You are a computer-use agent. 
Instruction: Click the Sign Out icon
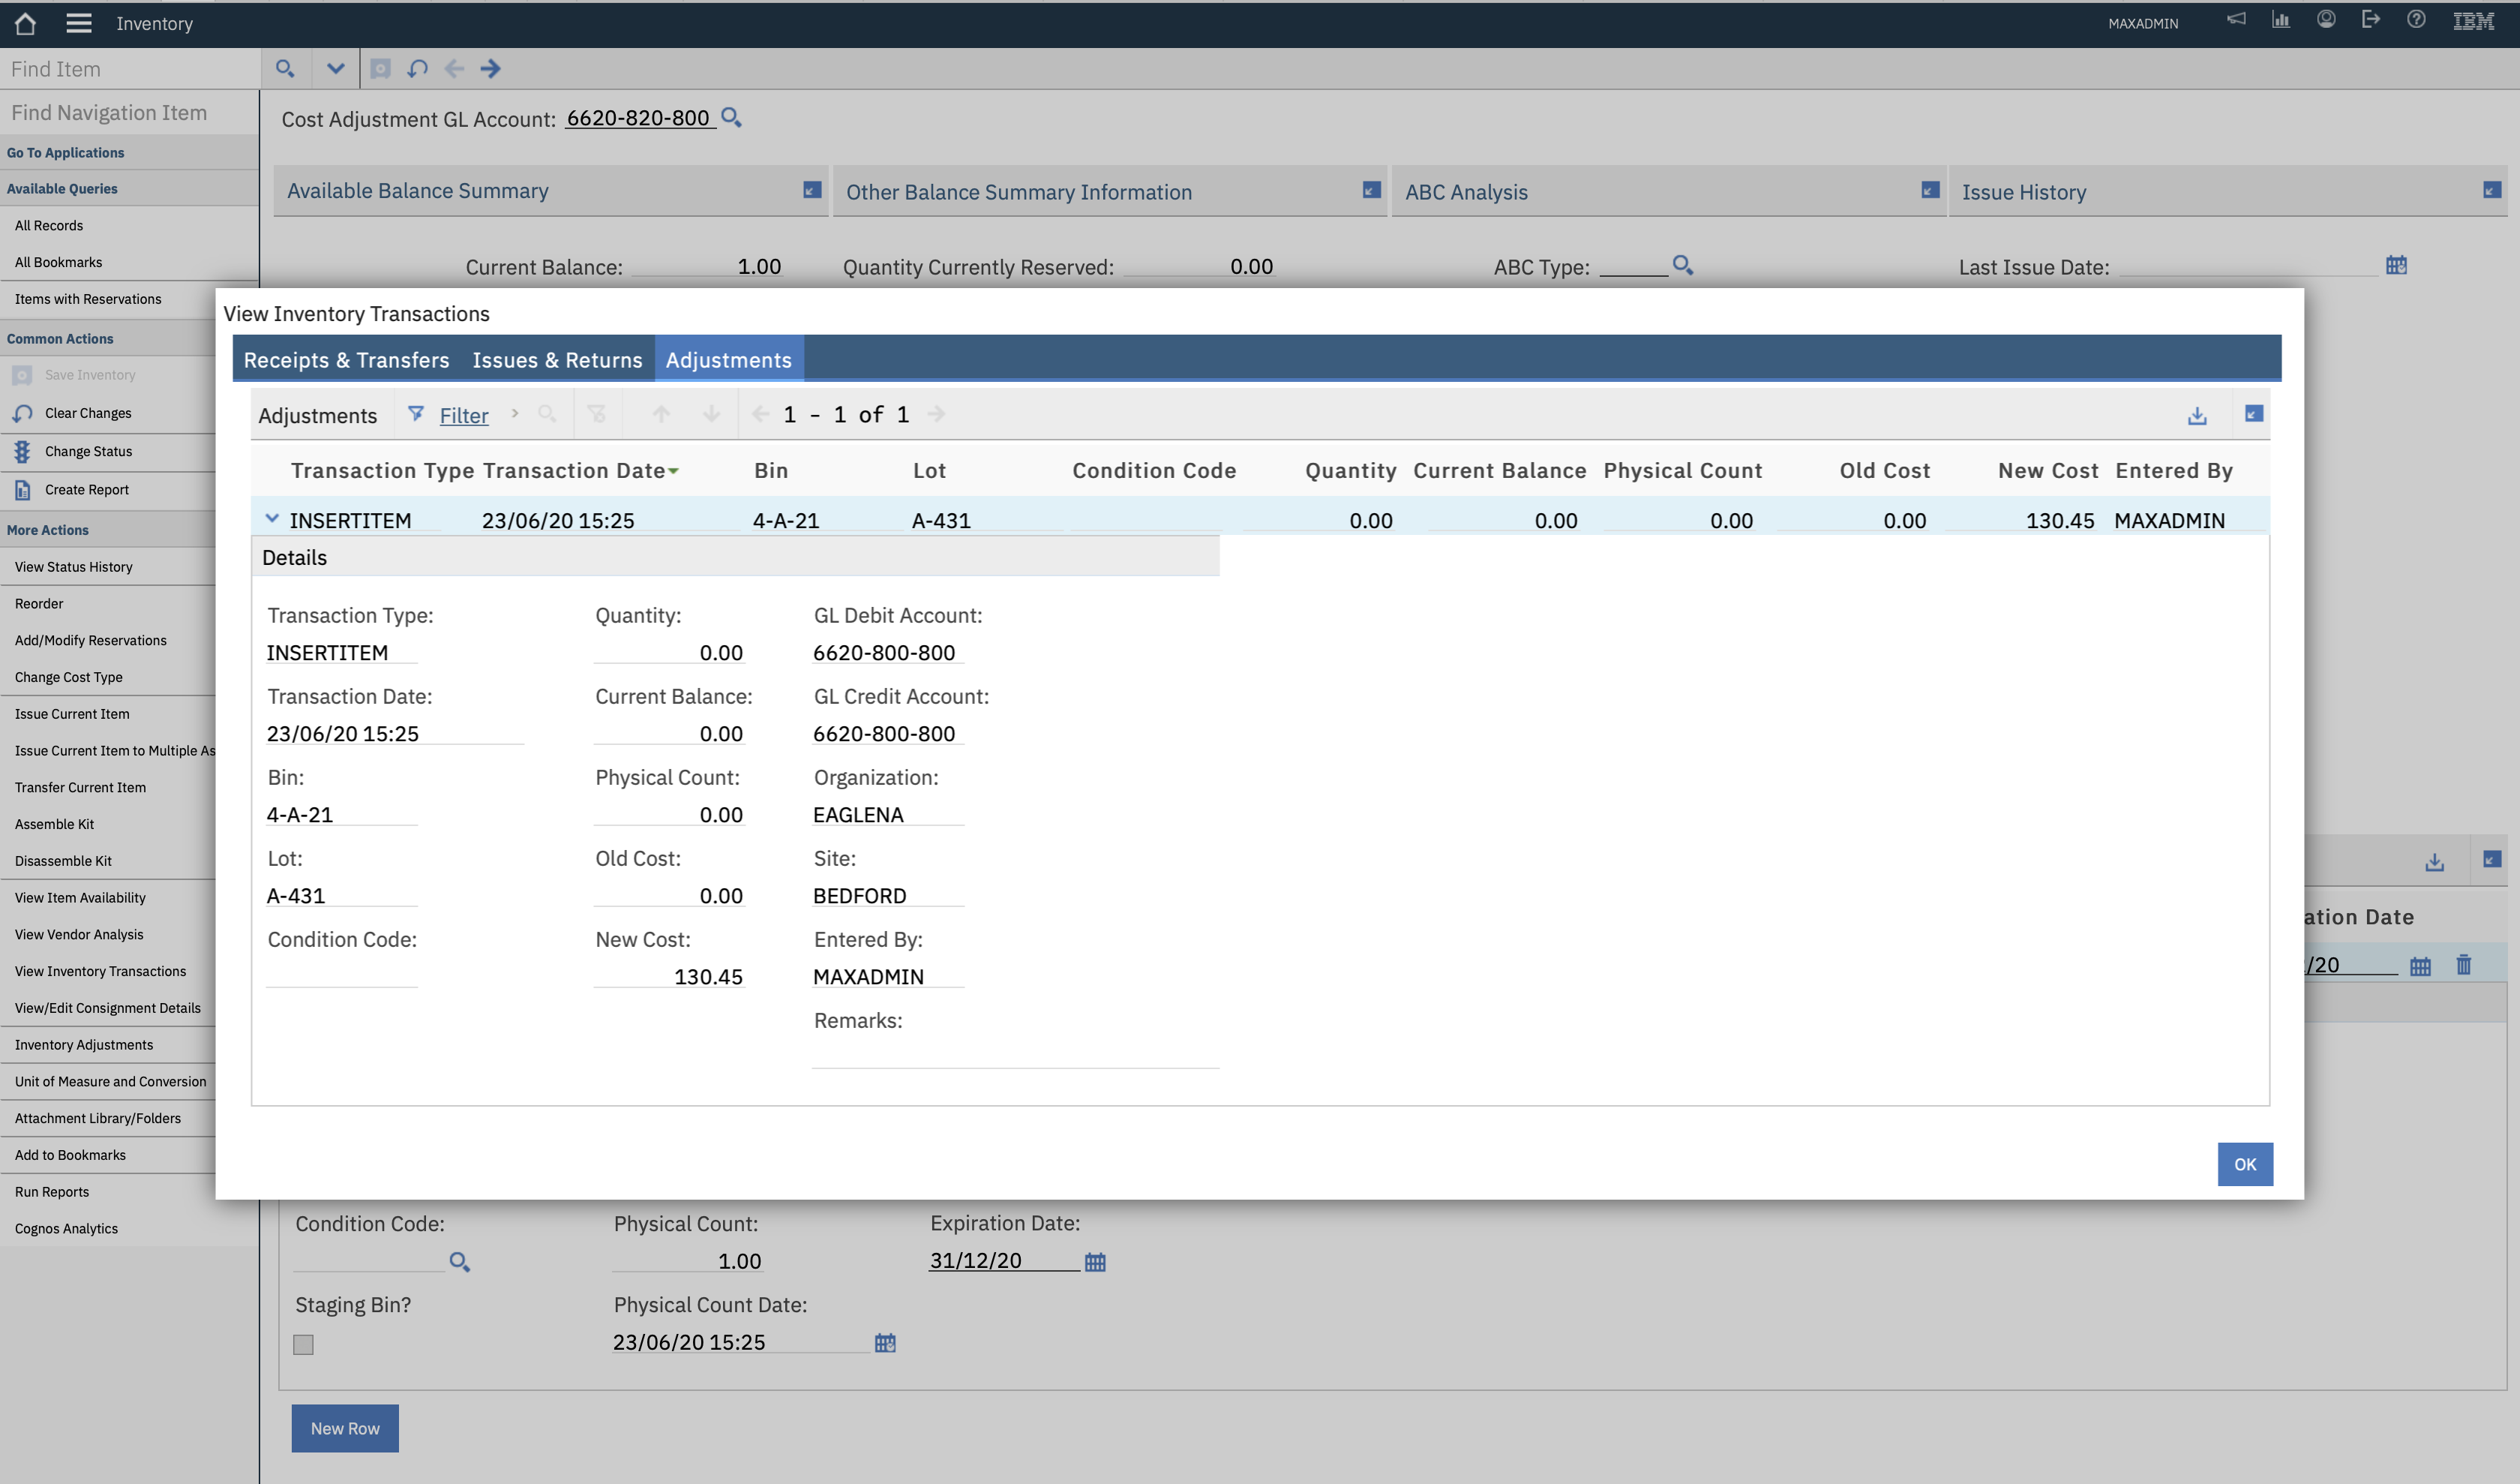(x=2371, y=20)
